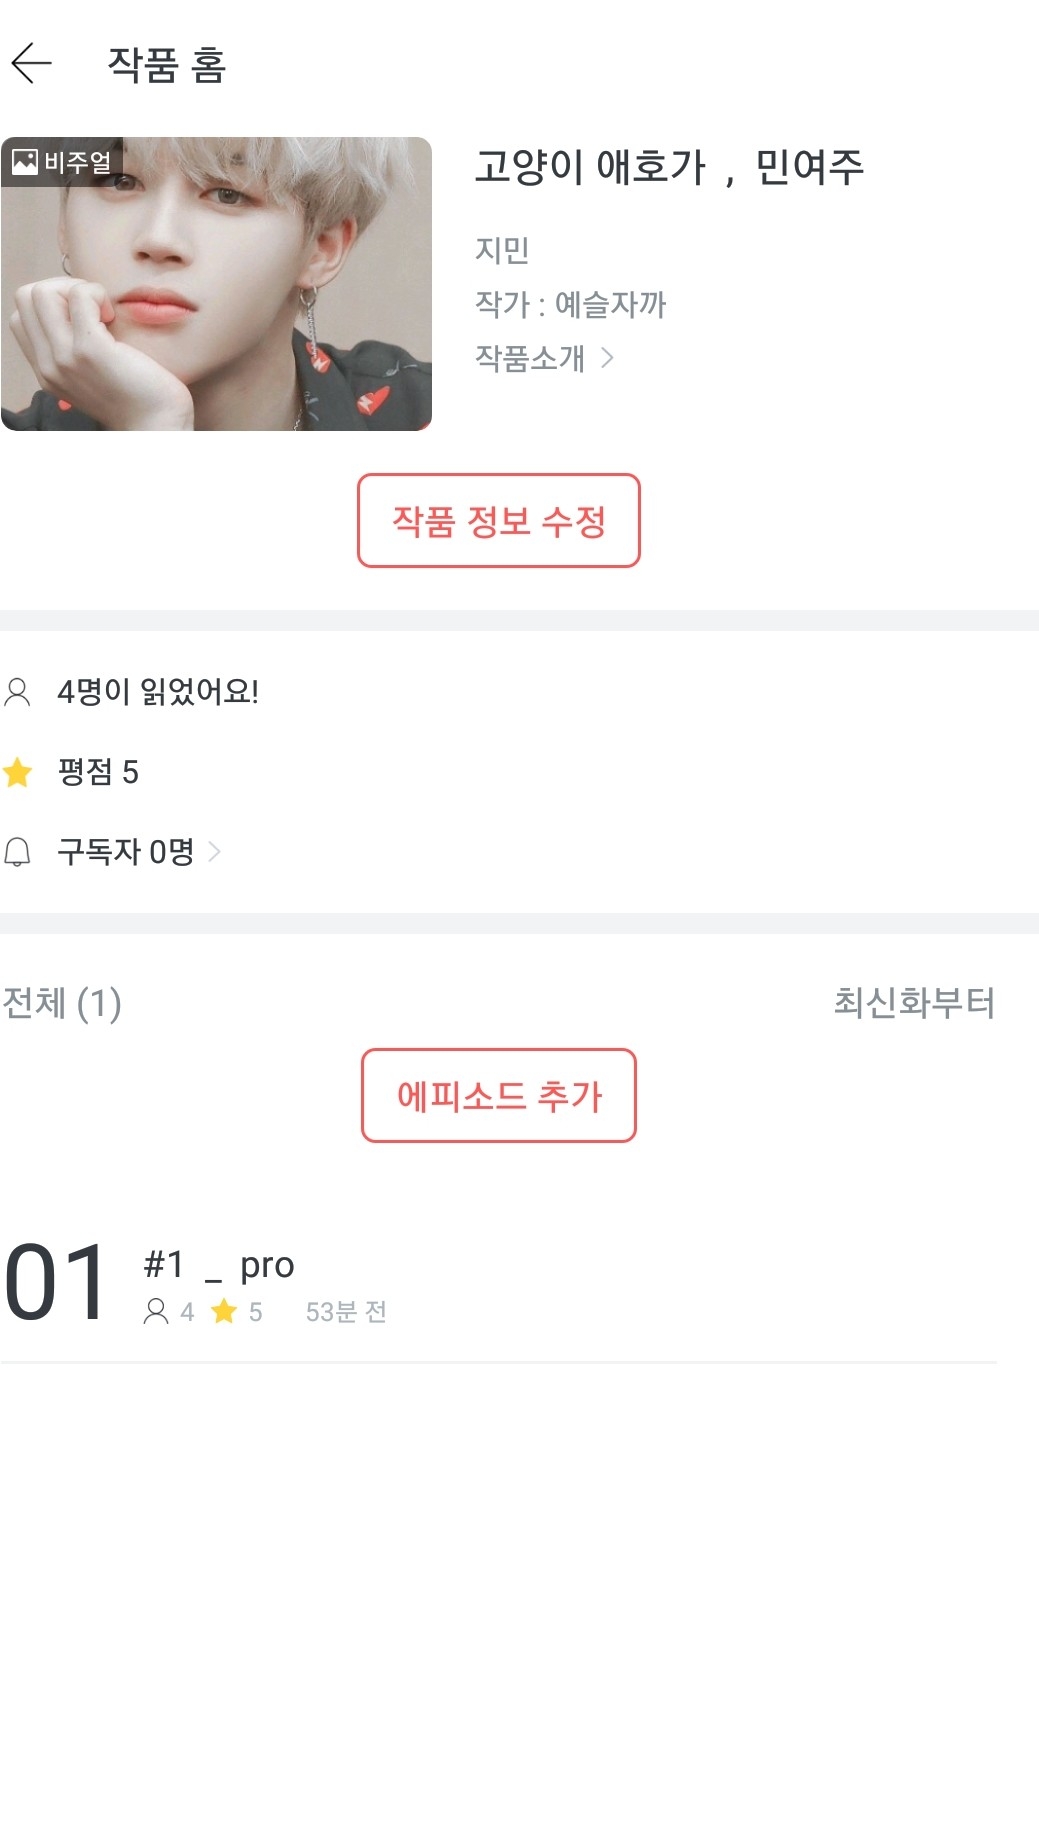1039x1847 pixels.
Task: Expand 작품소개 with the chevron
Action: 607,357
